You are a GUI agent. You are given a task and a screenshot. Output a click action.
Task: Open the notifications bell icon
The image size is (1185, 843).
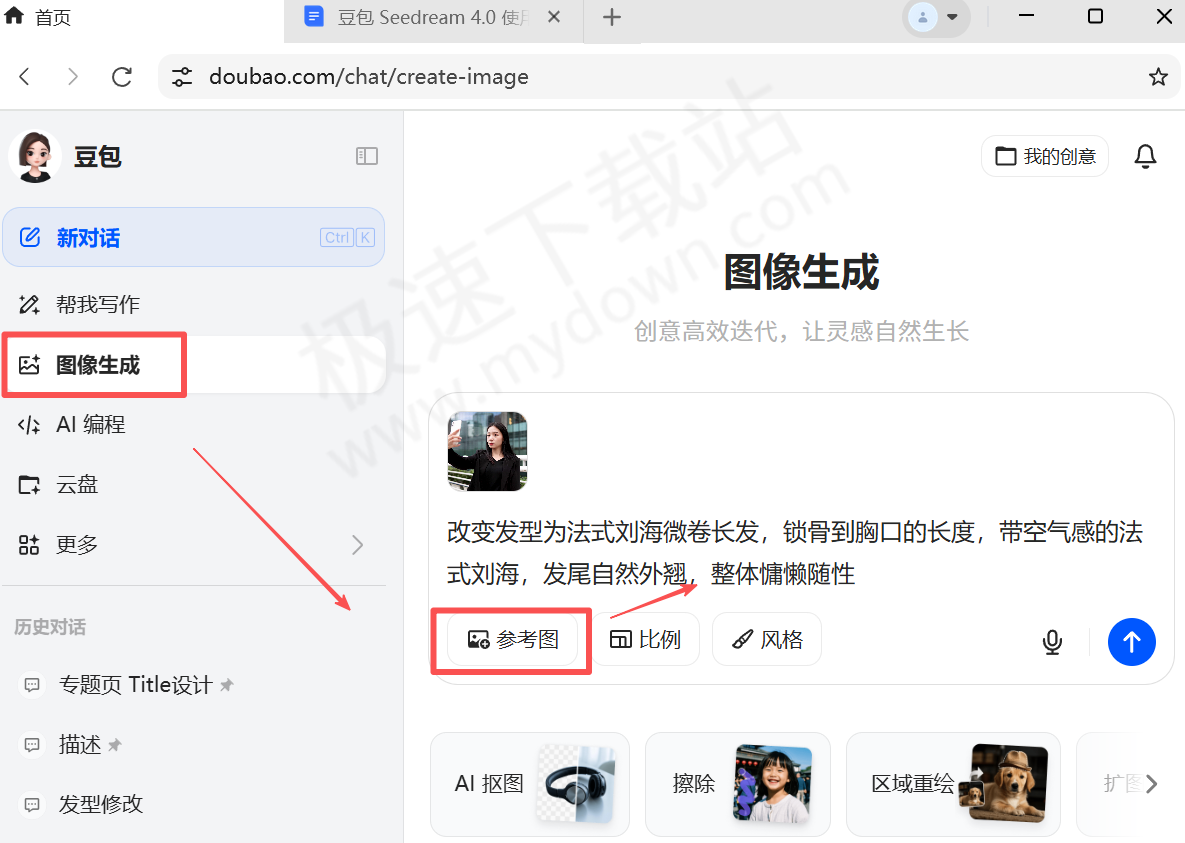coord(1145,156)
